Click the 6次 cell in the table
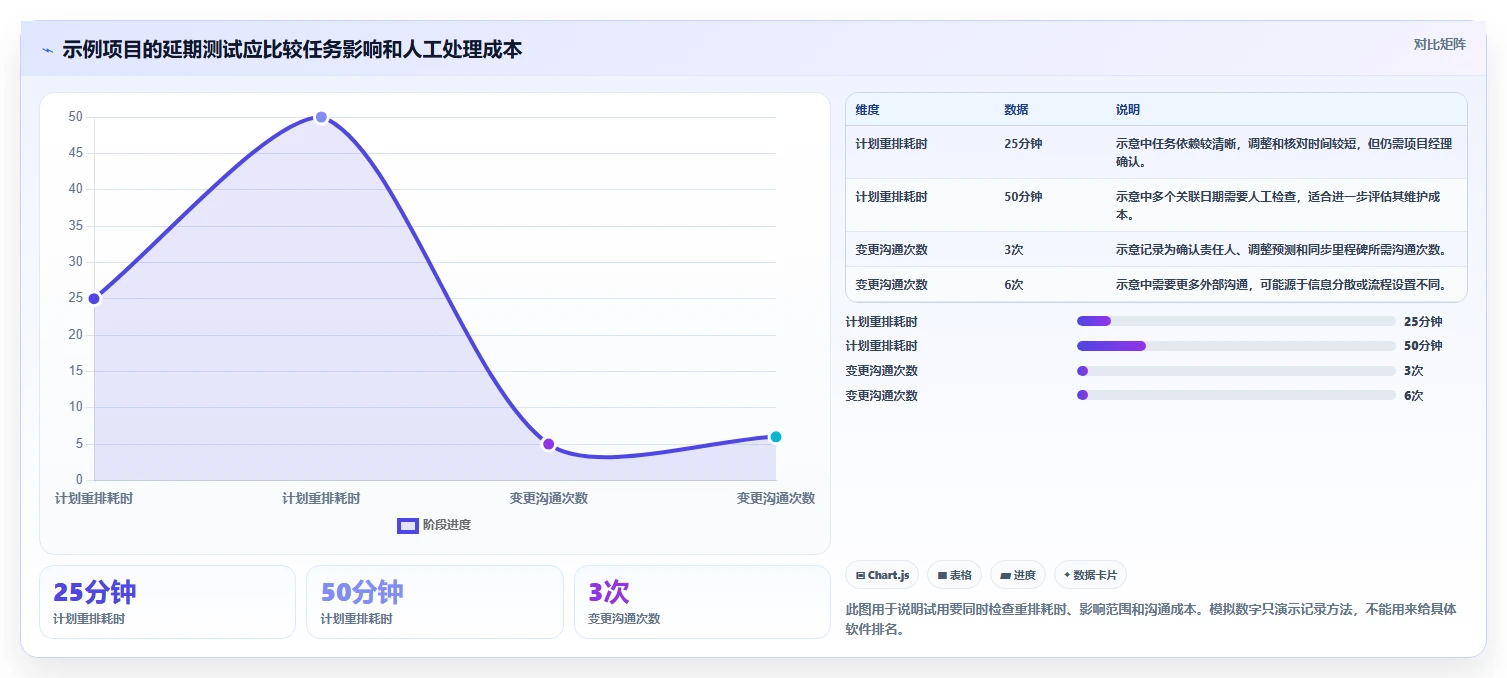1507x678 pixels. (x=1014, y=285)
